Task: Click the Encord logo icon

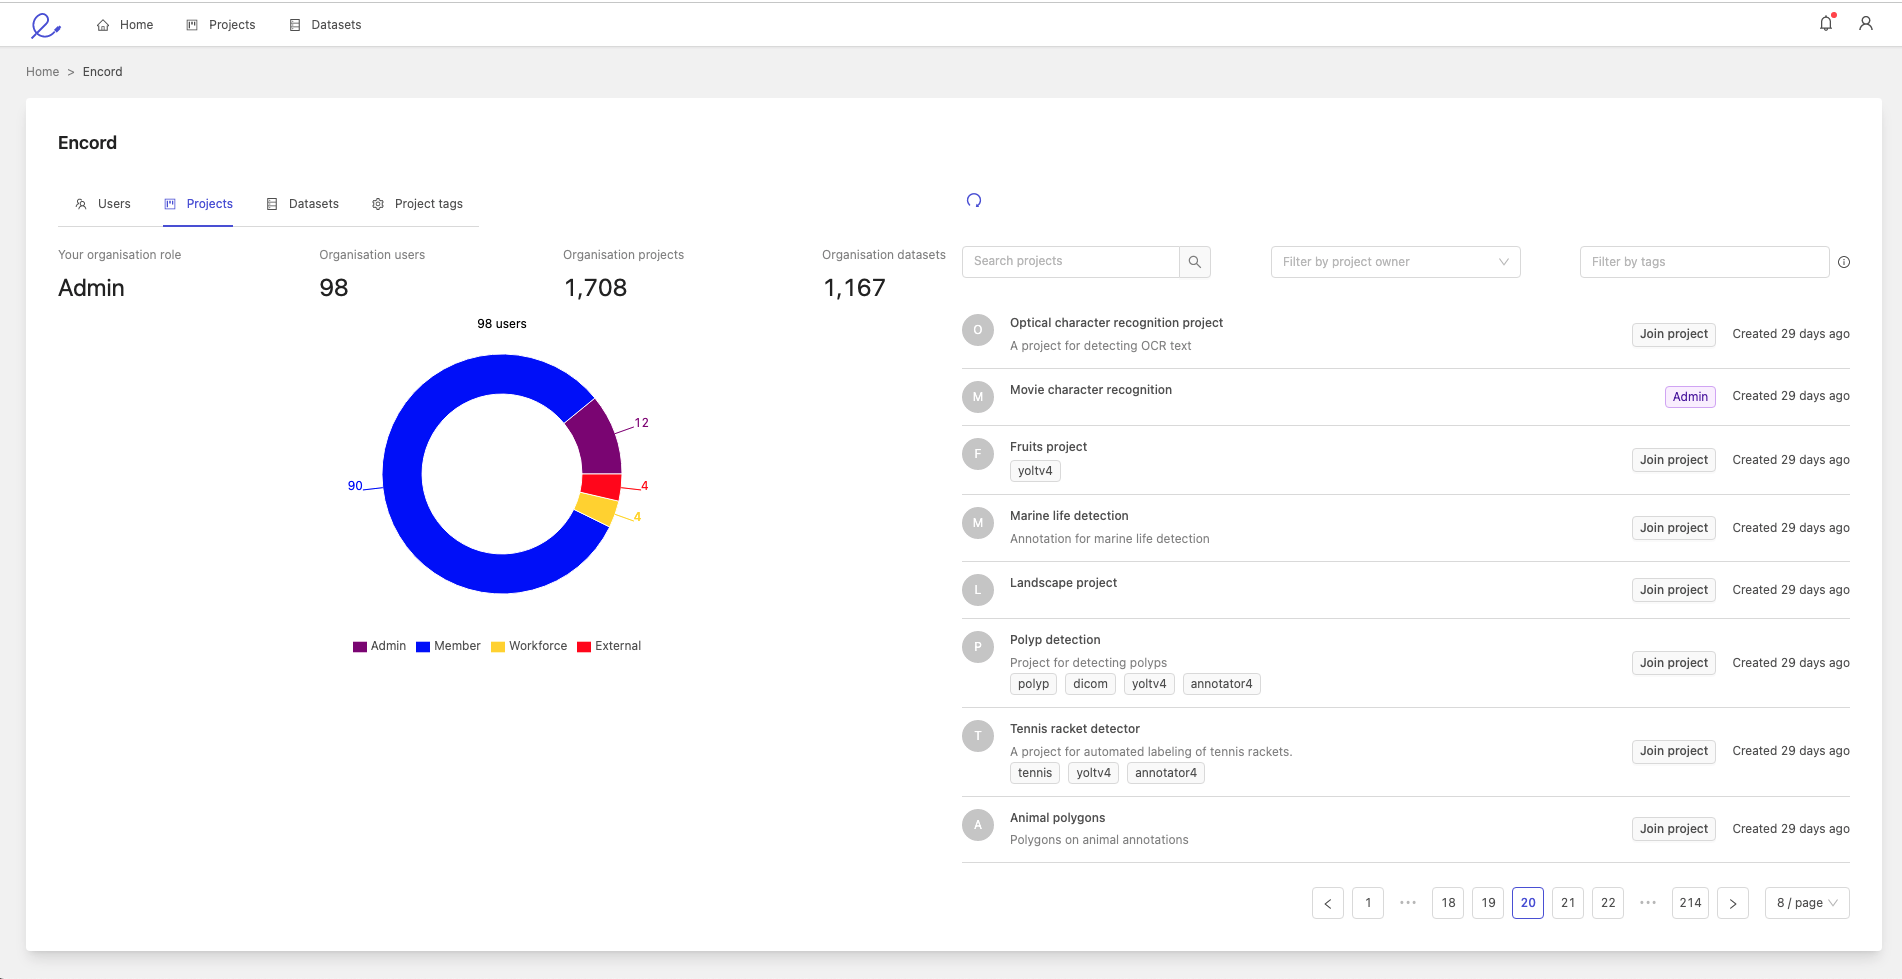Action: [x=45, y=25]
